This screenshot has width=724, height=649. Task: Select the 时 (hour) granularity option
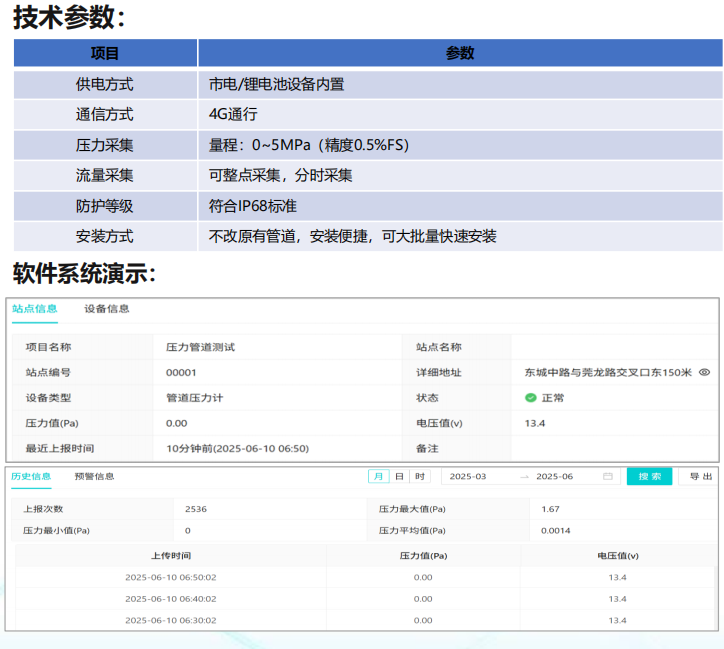click(420, 477)
